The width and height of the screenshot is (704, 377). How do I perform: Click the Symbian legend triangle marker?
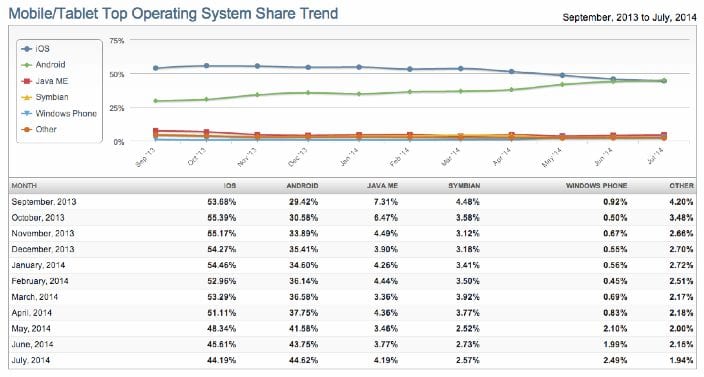26,97
